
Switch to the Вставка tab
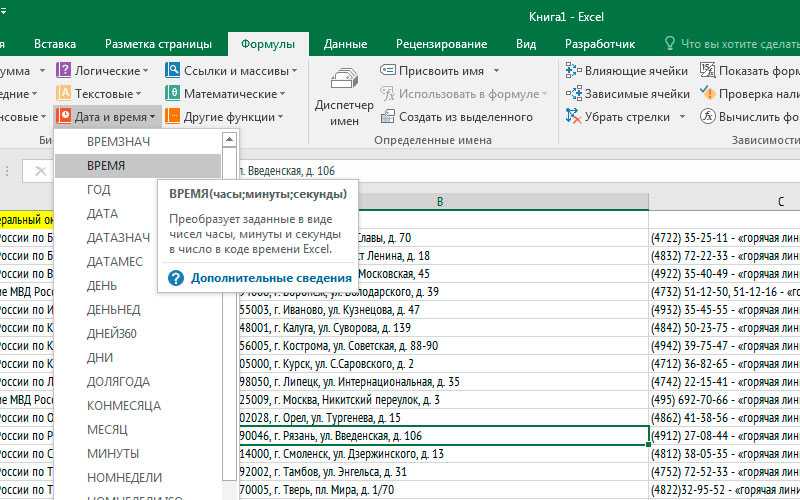tap(55, 44)
